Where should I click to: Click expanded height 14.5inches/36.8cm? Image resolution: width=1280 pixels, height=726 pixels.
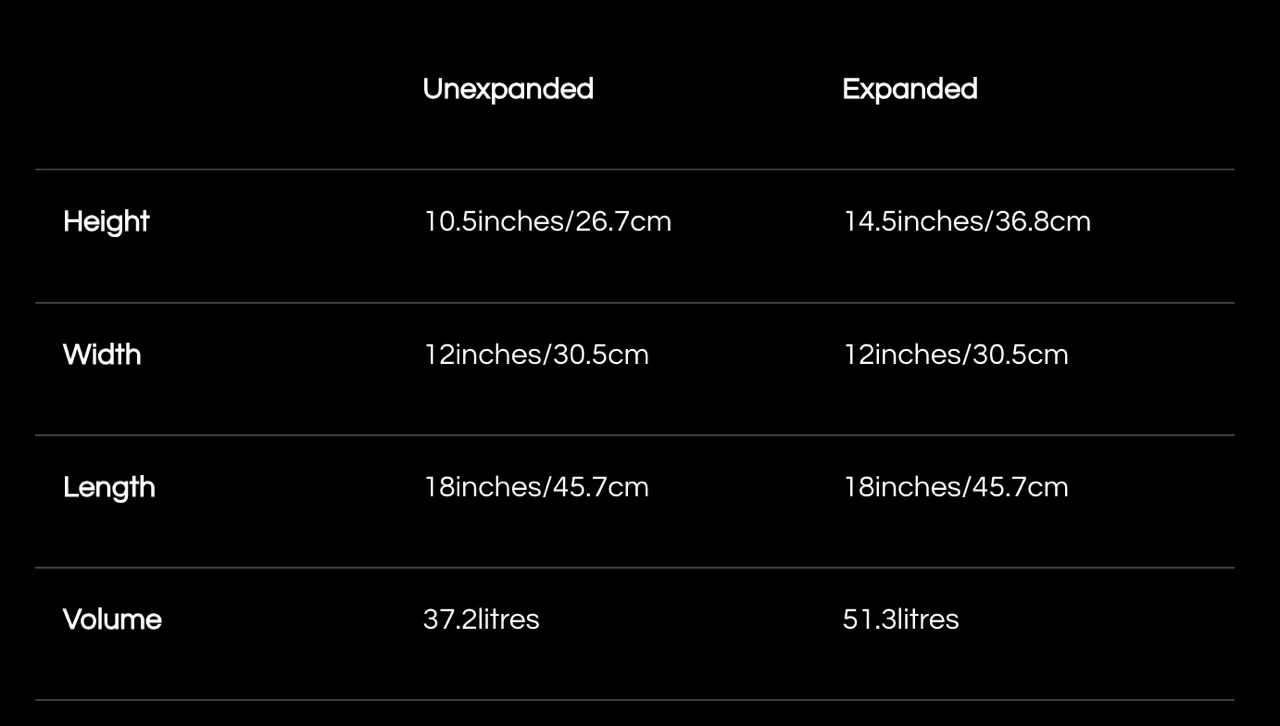pos(966,221)
